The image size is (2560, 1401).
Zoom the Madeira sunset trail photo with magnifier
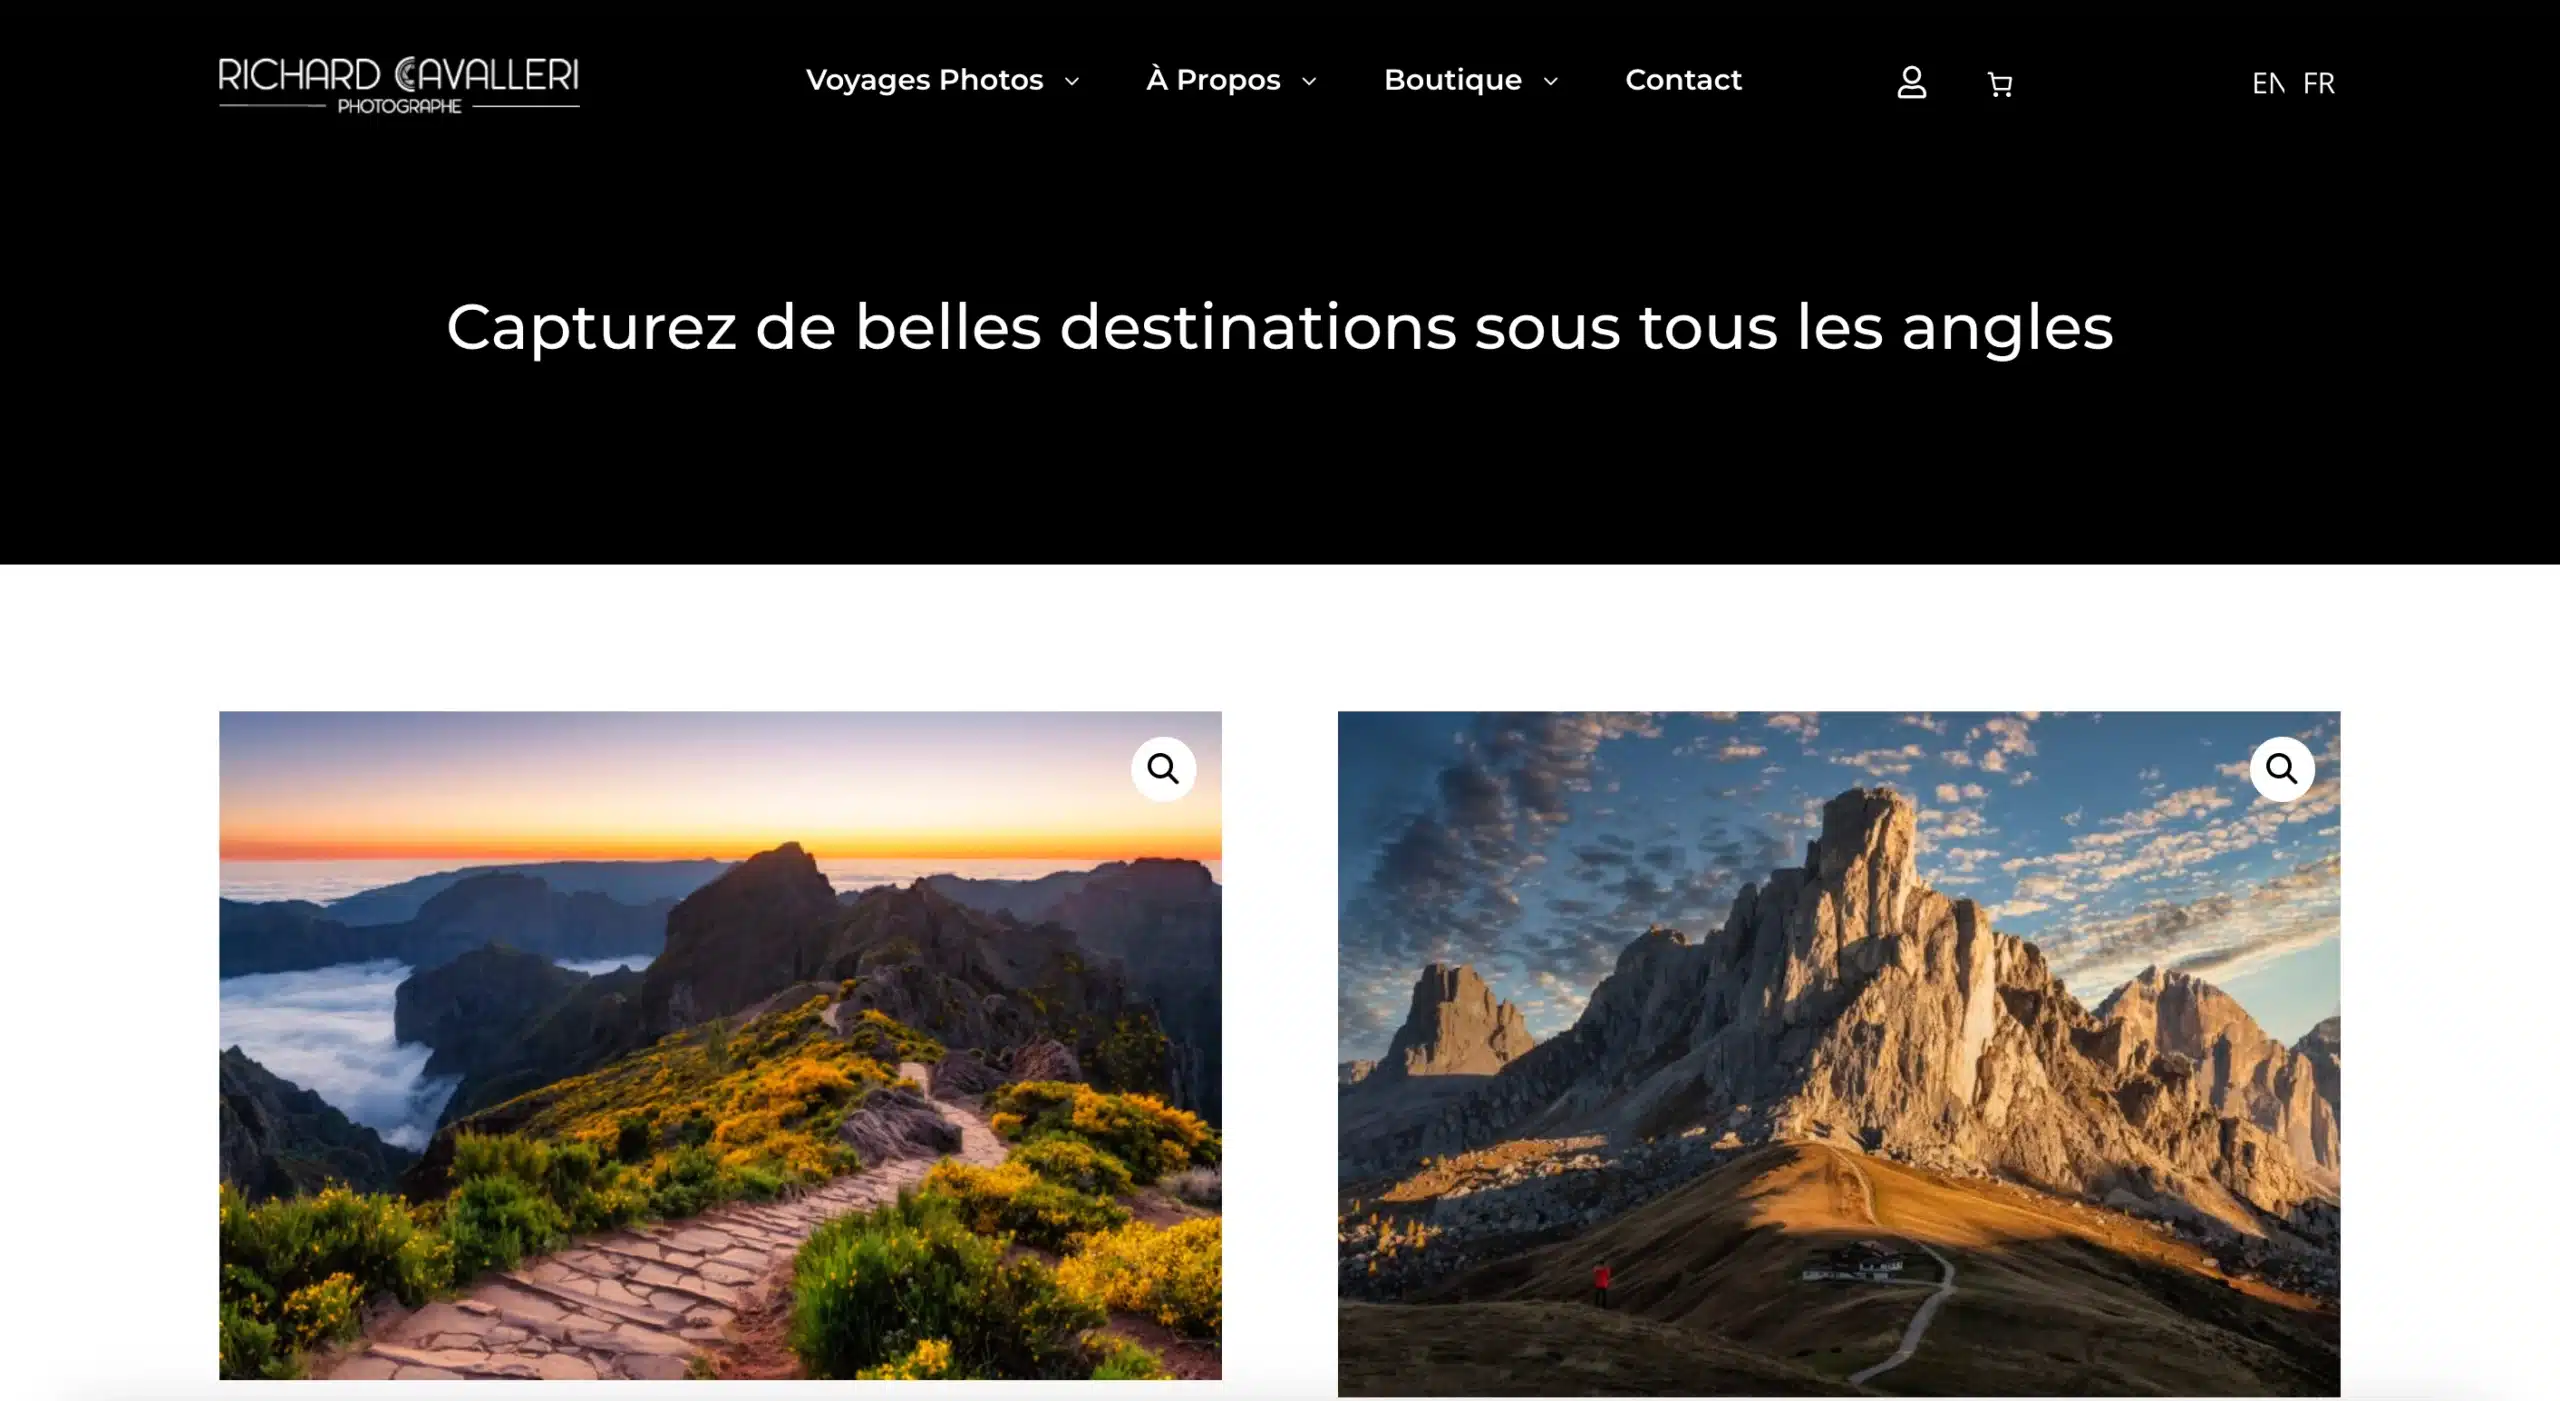(x=1162, y=768)
